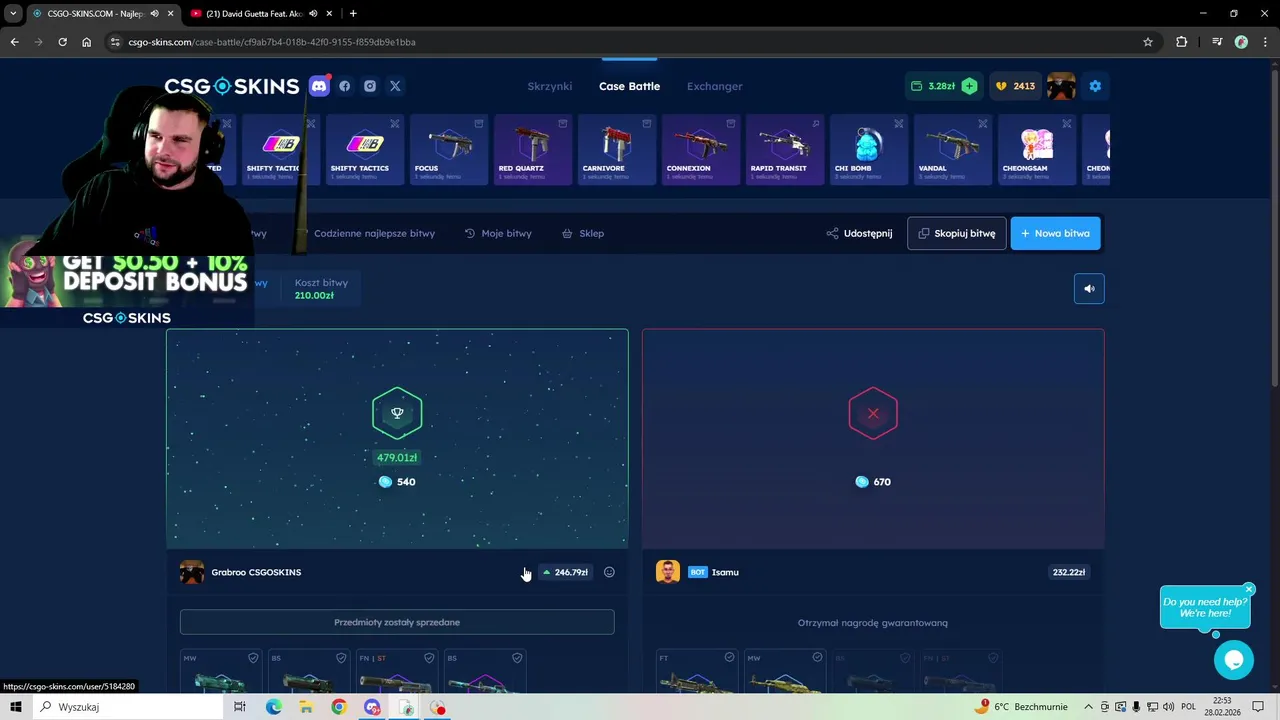Open the Vandal drop in live feed
The width and height of the screenshot is (1280, 720).
pyautogui.click(x=953, y=150)
